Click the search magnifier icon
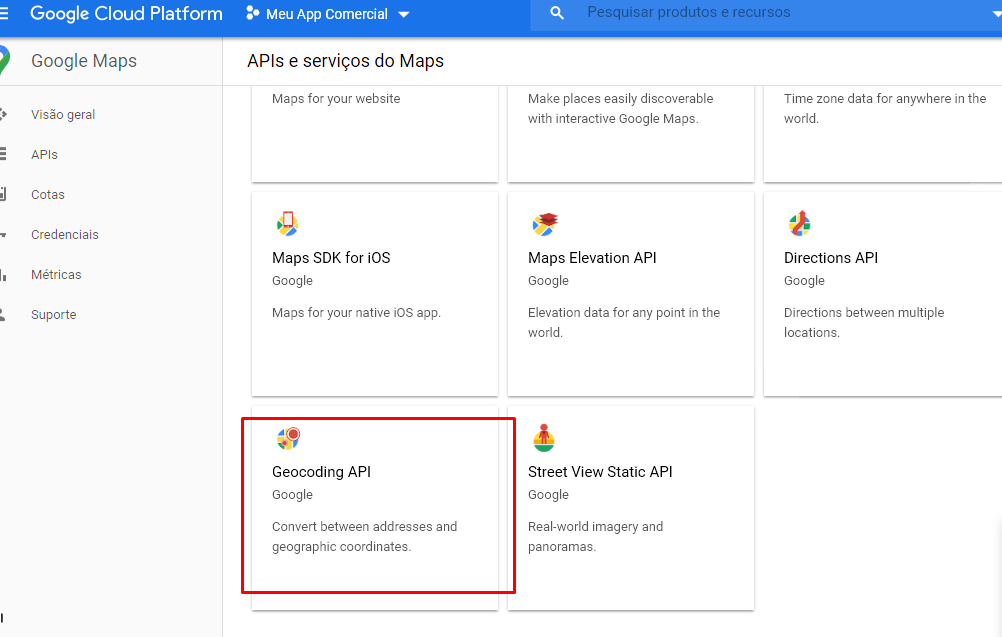The width and height of the screenshot is (1002, 637). click(x=557, y=13)
